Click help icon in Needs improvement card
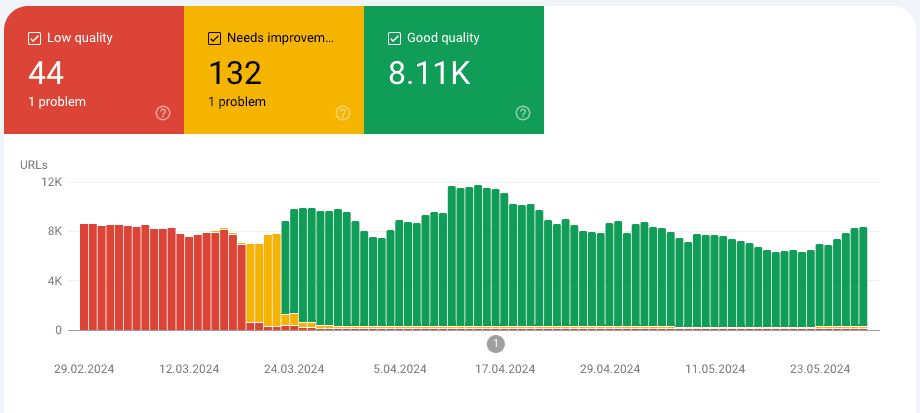920x413 pixels. click(x=343, y=113)
